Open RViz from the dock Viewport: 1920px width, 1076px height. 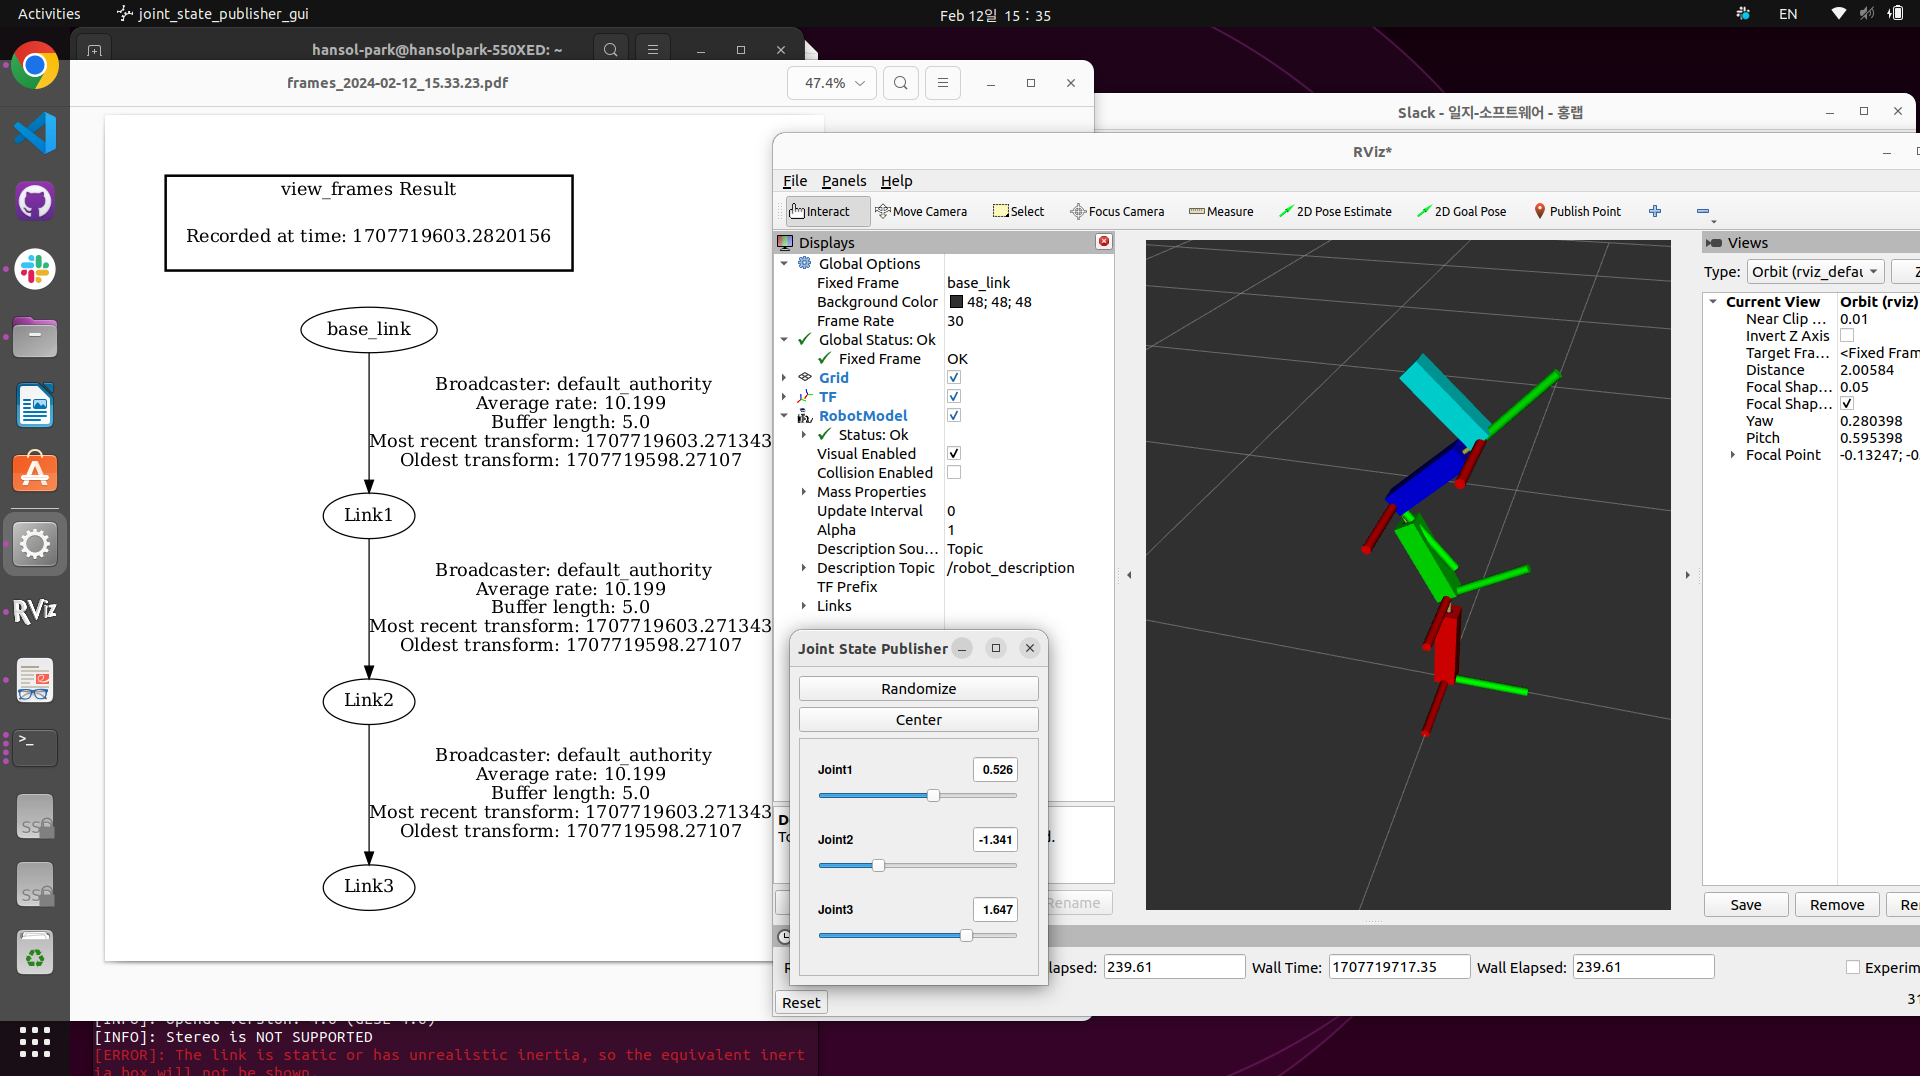click(35, 610)
